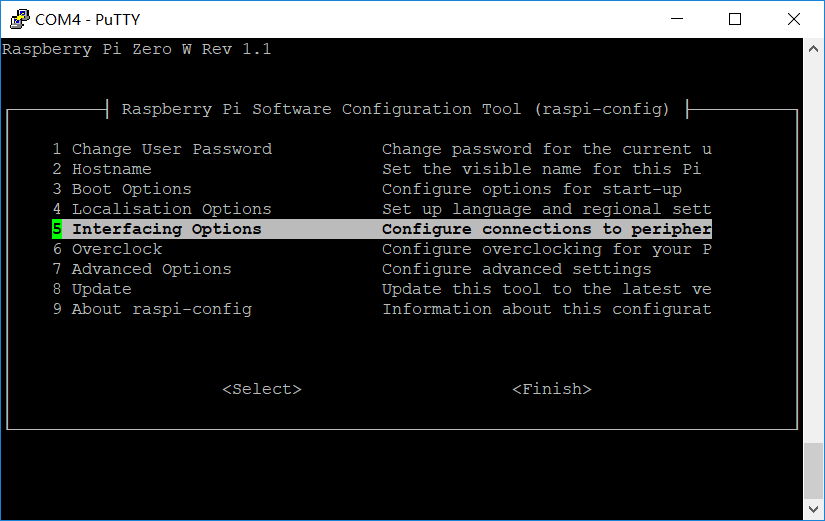Select the Hostname menu entry

pyautogui.click(x=111, y=169)
